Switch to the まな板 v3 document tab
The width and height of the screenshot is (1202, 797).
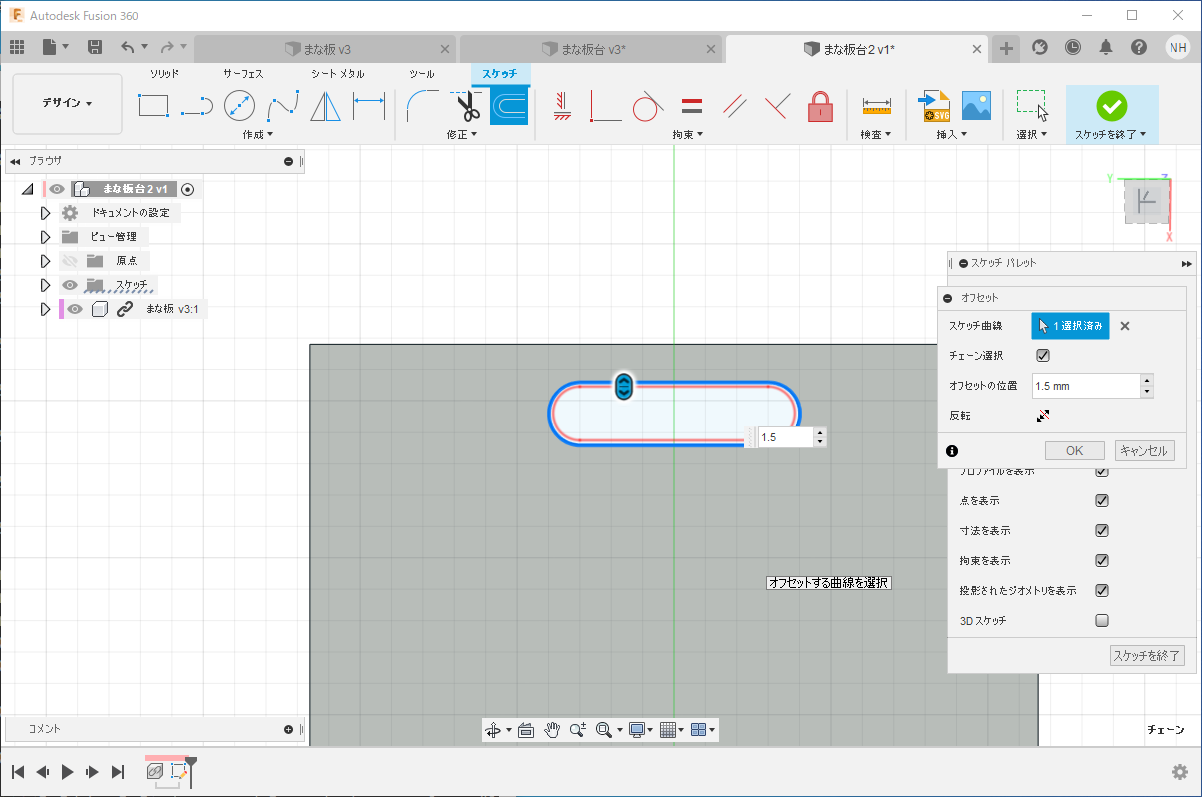326,48
